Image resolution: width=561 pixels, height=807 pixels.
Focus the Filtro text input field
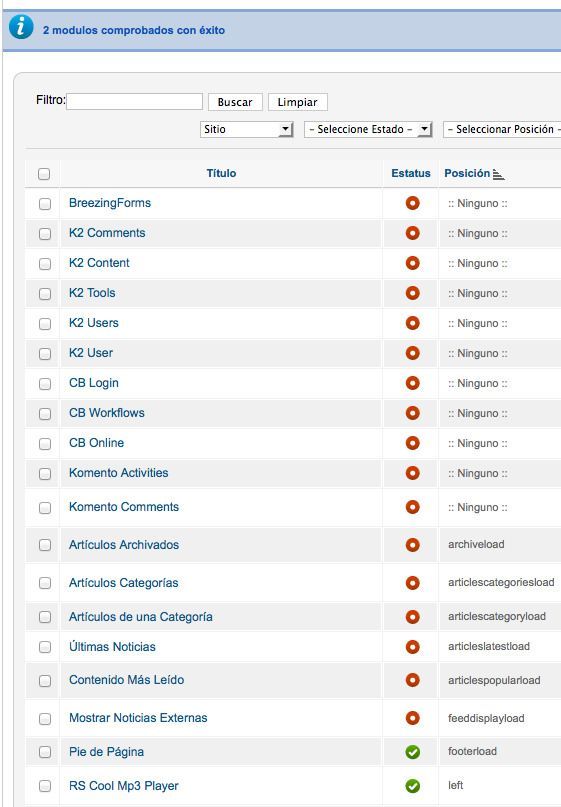[x=134, y=101]
